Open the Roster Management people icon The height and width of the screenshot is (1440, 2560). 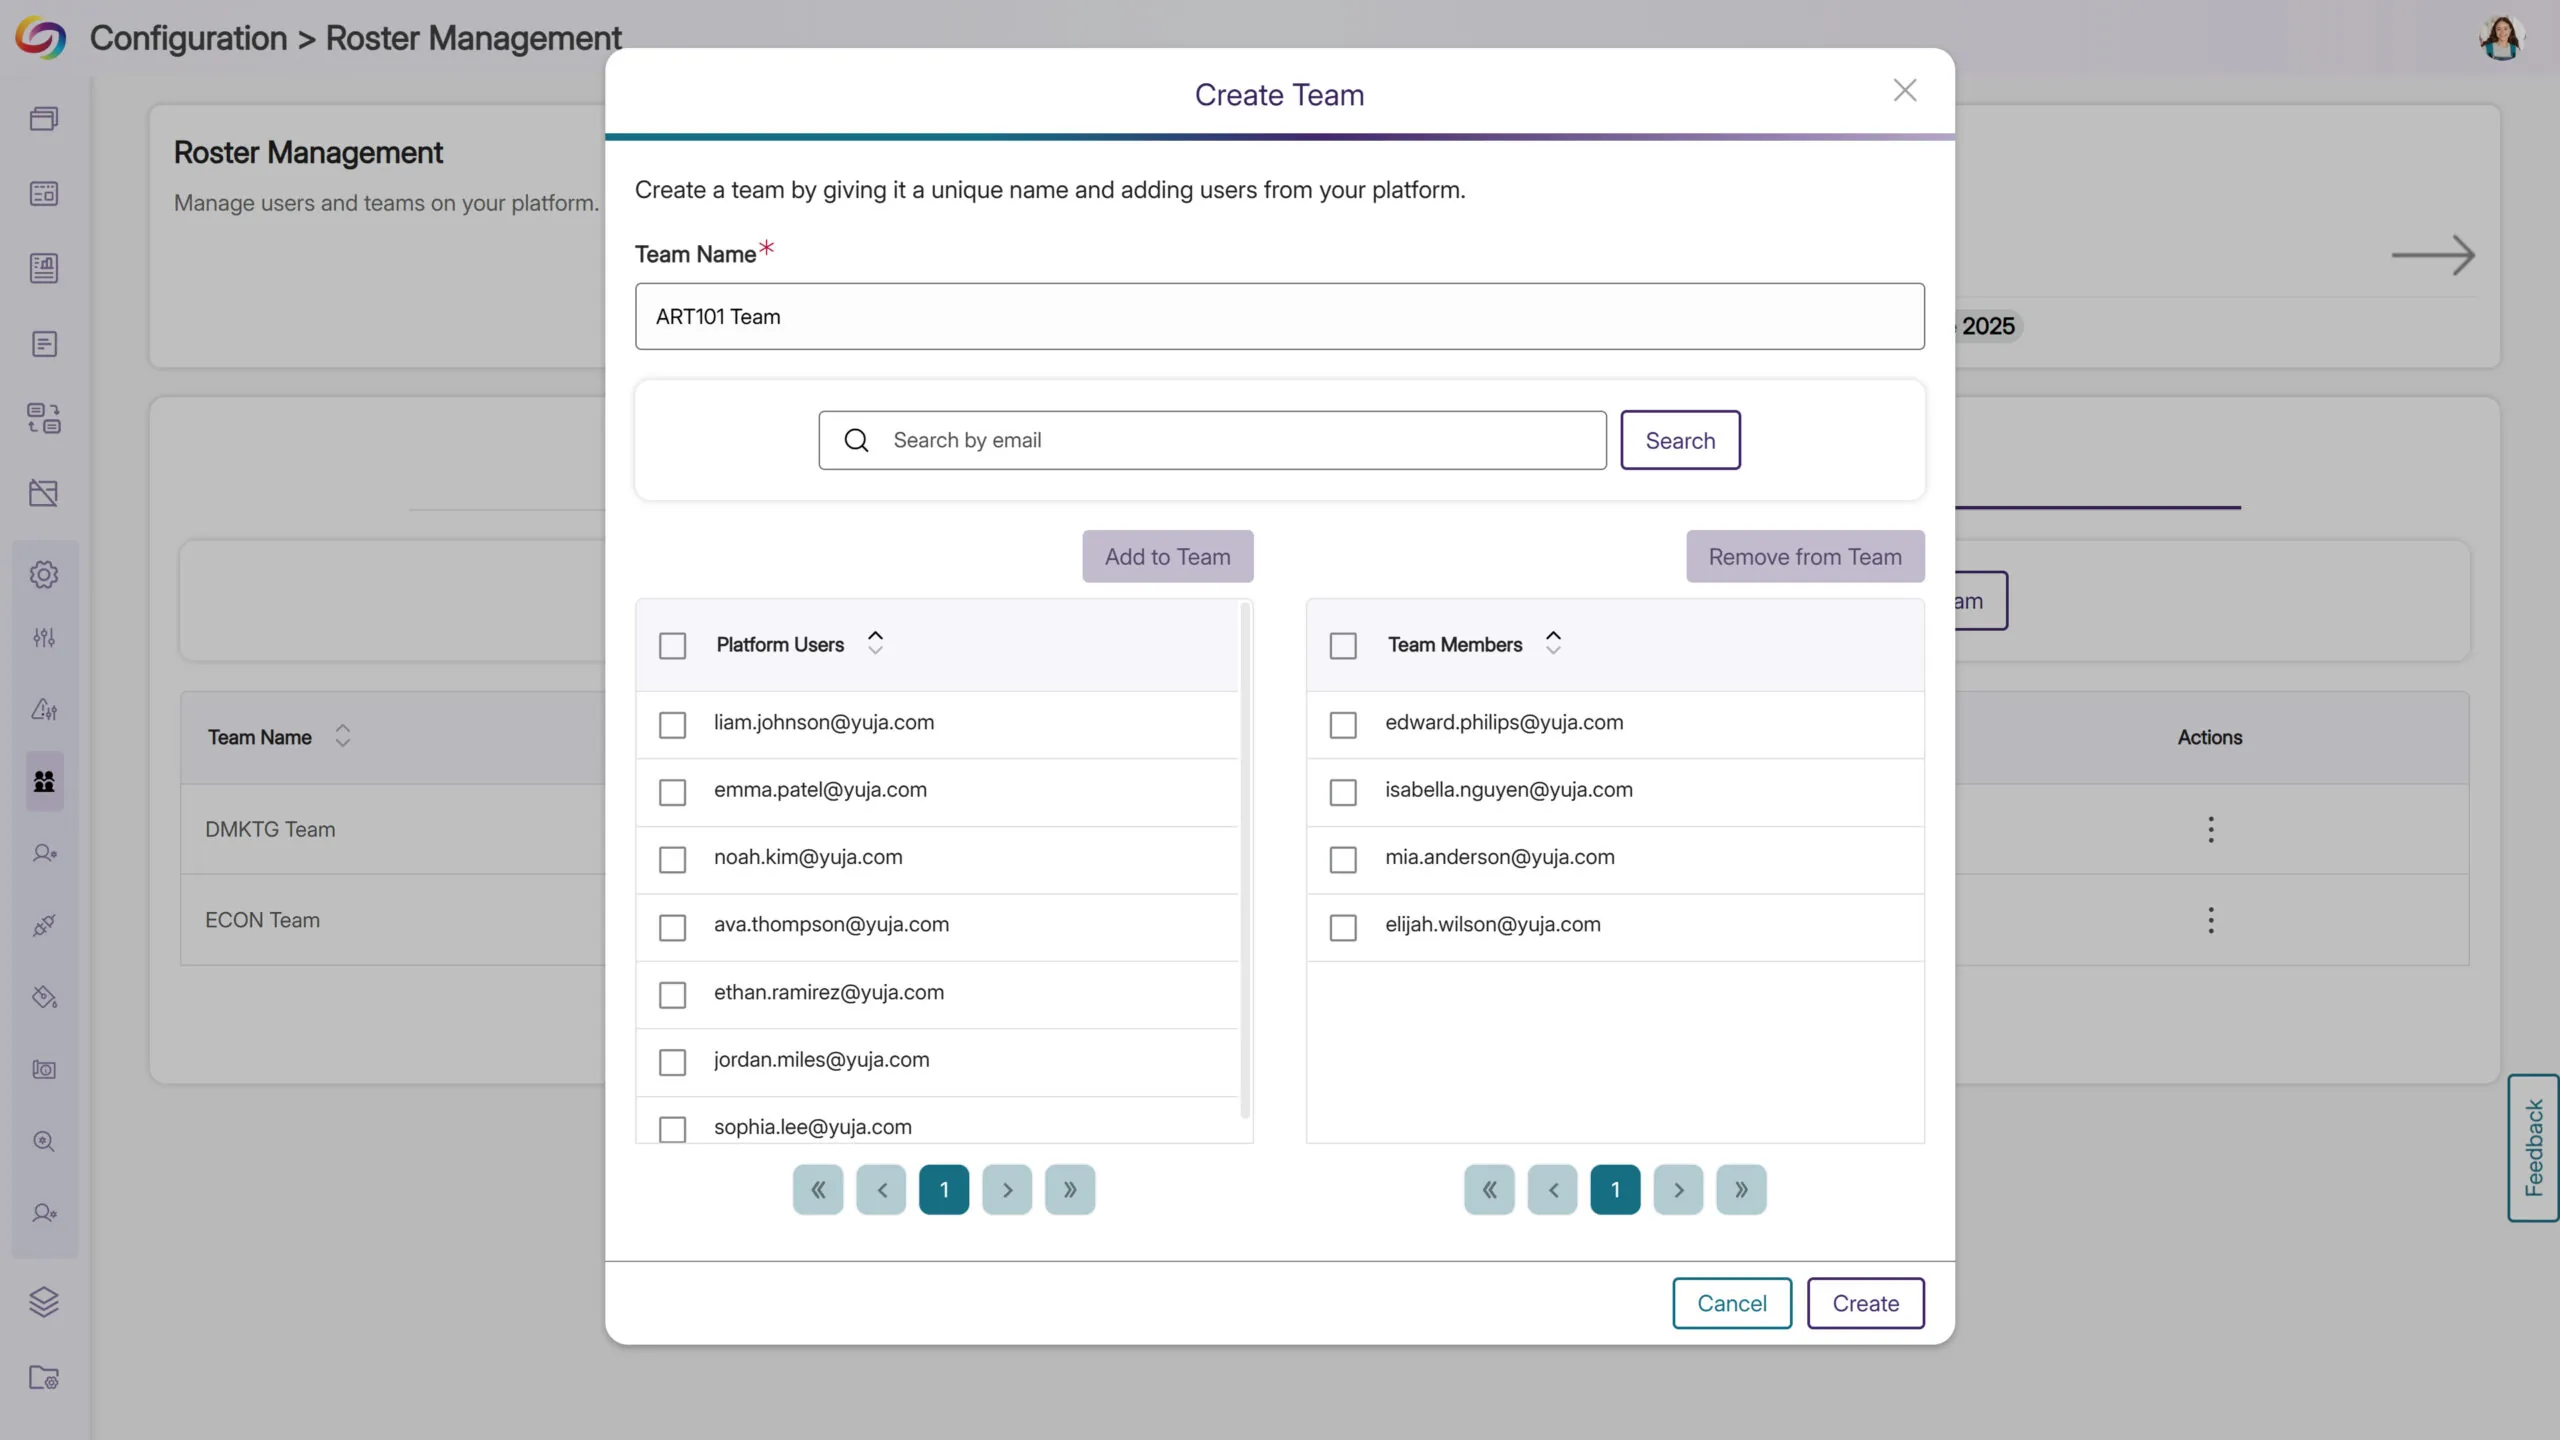tap(44, 781)
